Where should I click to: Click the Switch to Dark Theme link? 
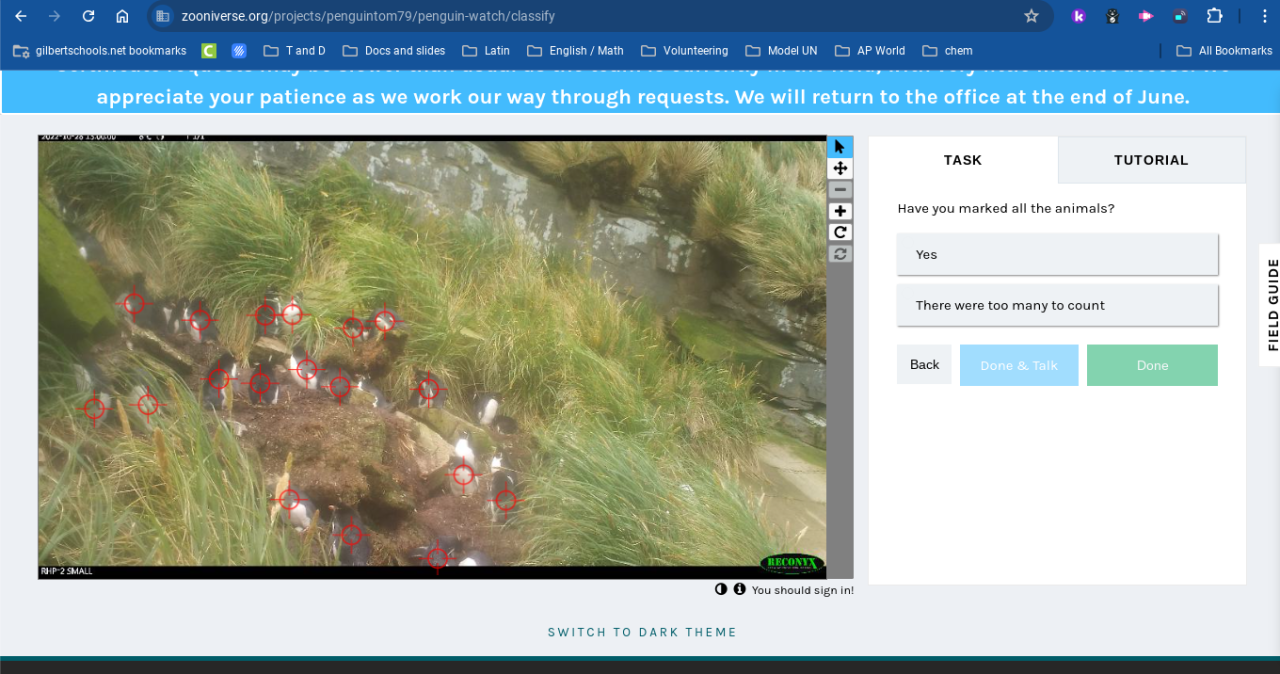click(642, 632)
